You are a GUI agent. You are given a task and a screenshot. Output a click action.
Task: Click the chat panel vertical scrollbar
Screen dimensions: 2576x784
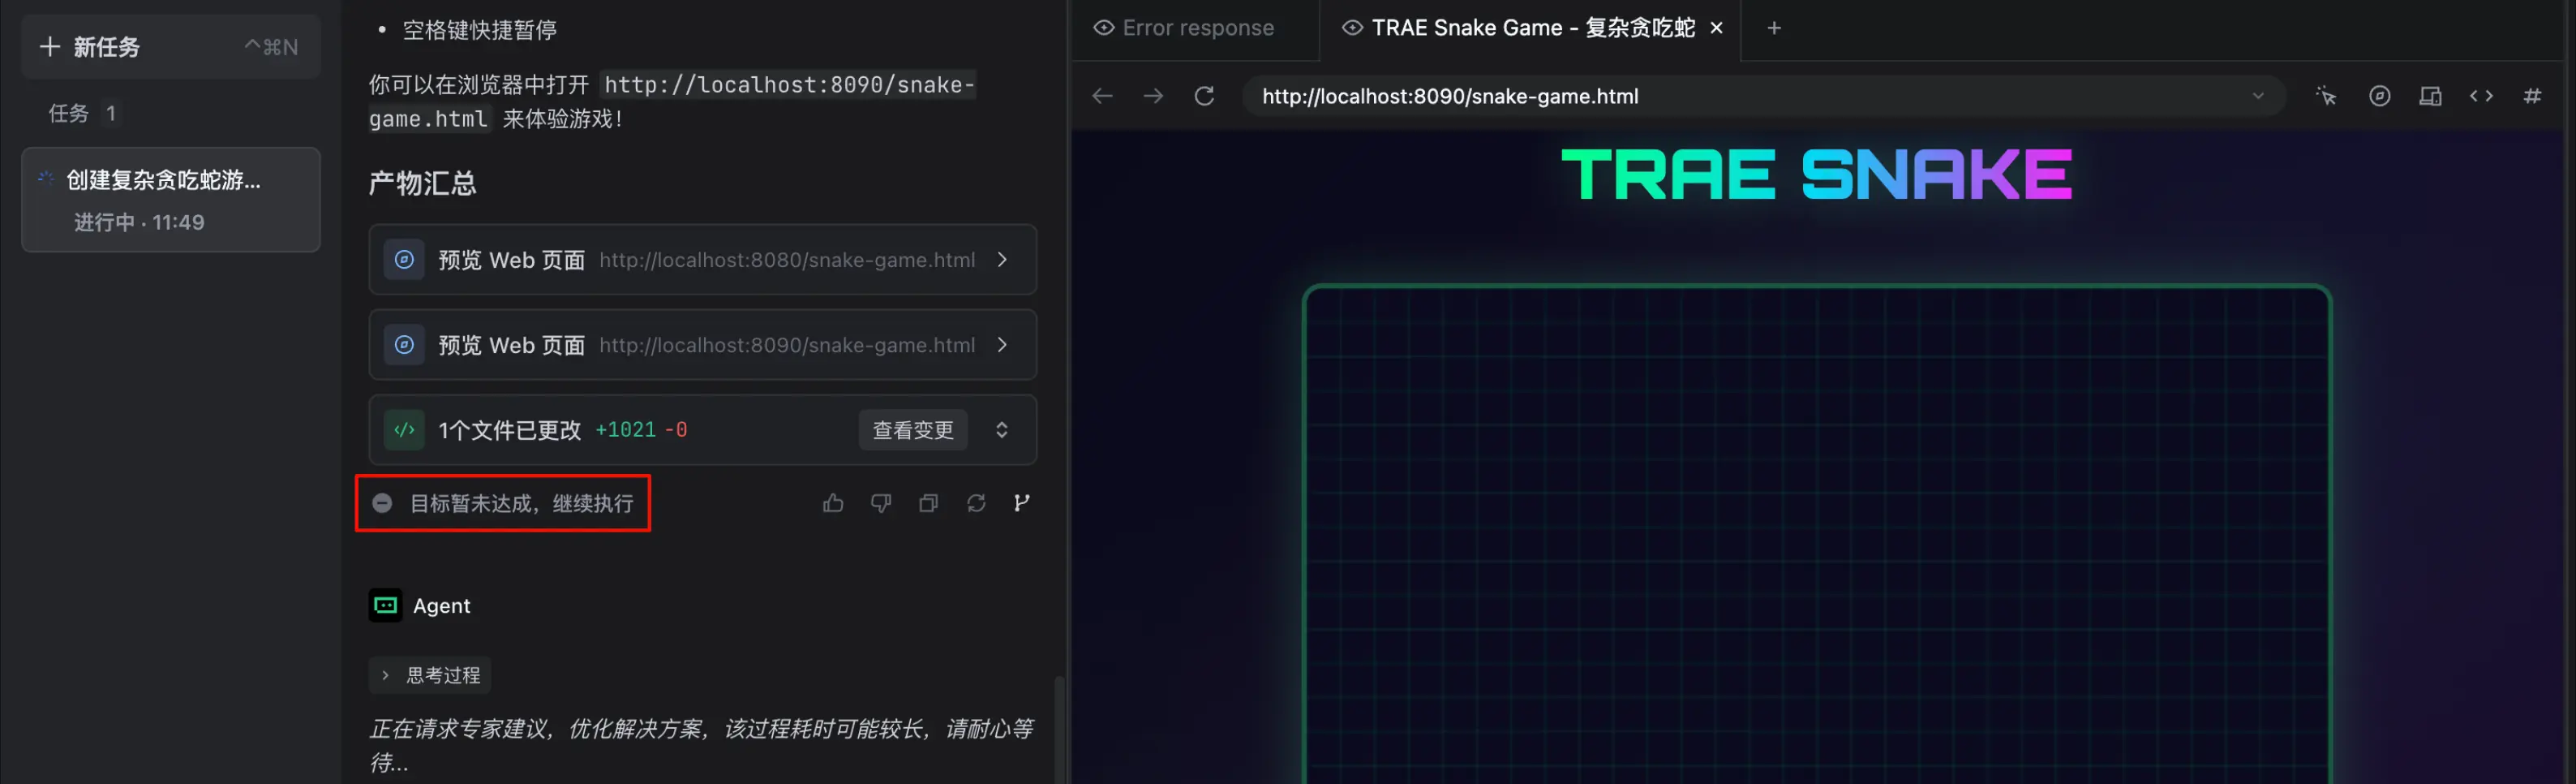(1059, 730)
